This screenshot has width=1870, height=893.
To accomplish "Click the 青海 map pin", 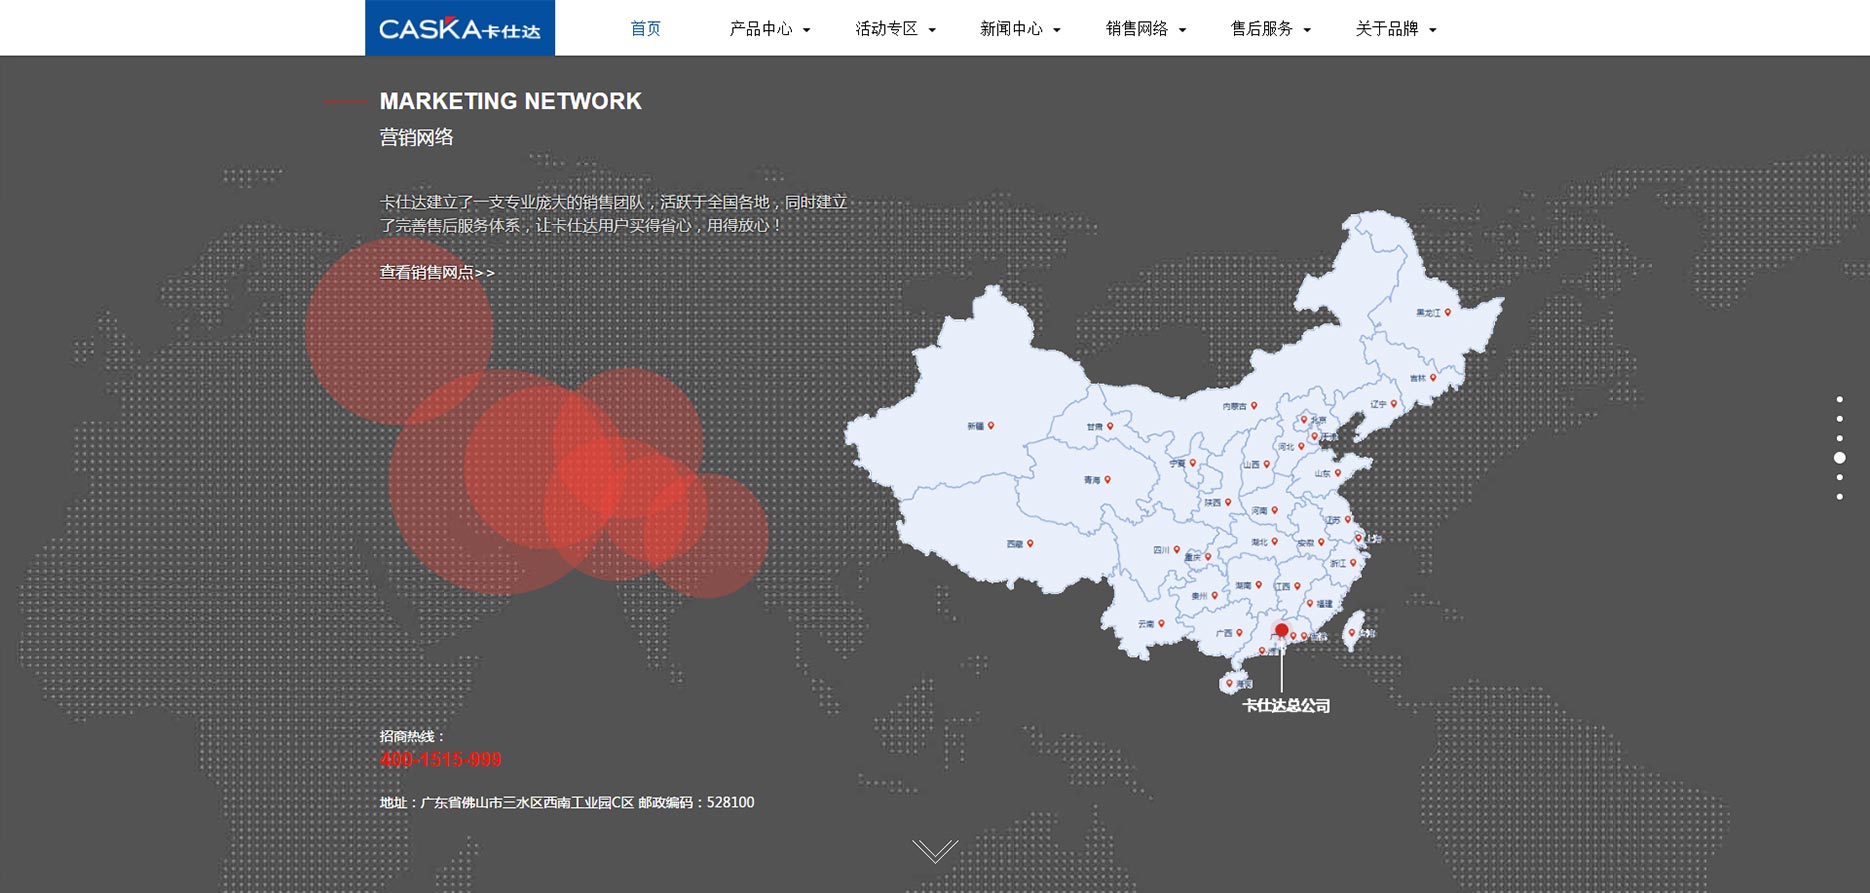I will pos(1107,480).
